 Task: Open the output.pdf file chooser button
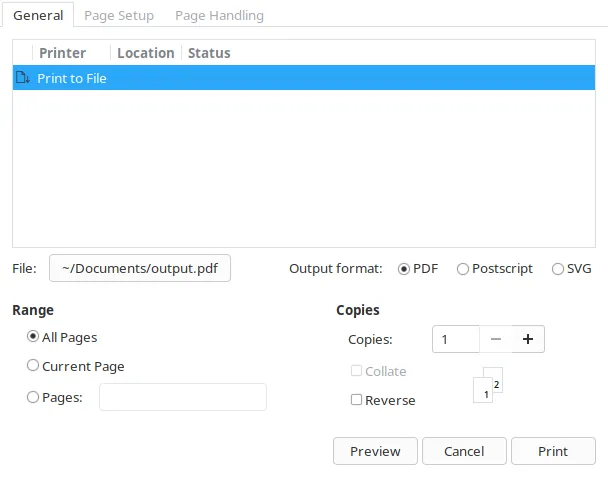(140, 268)
